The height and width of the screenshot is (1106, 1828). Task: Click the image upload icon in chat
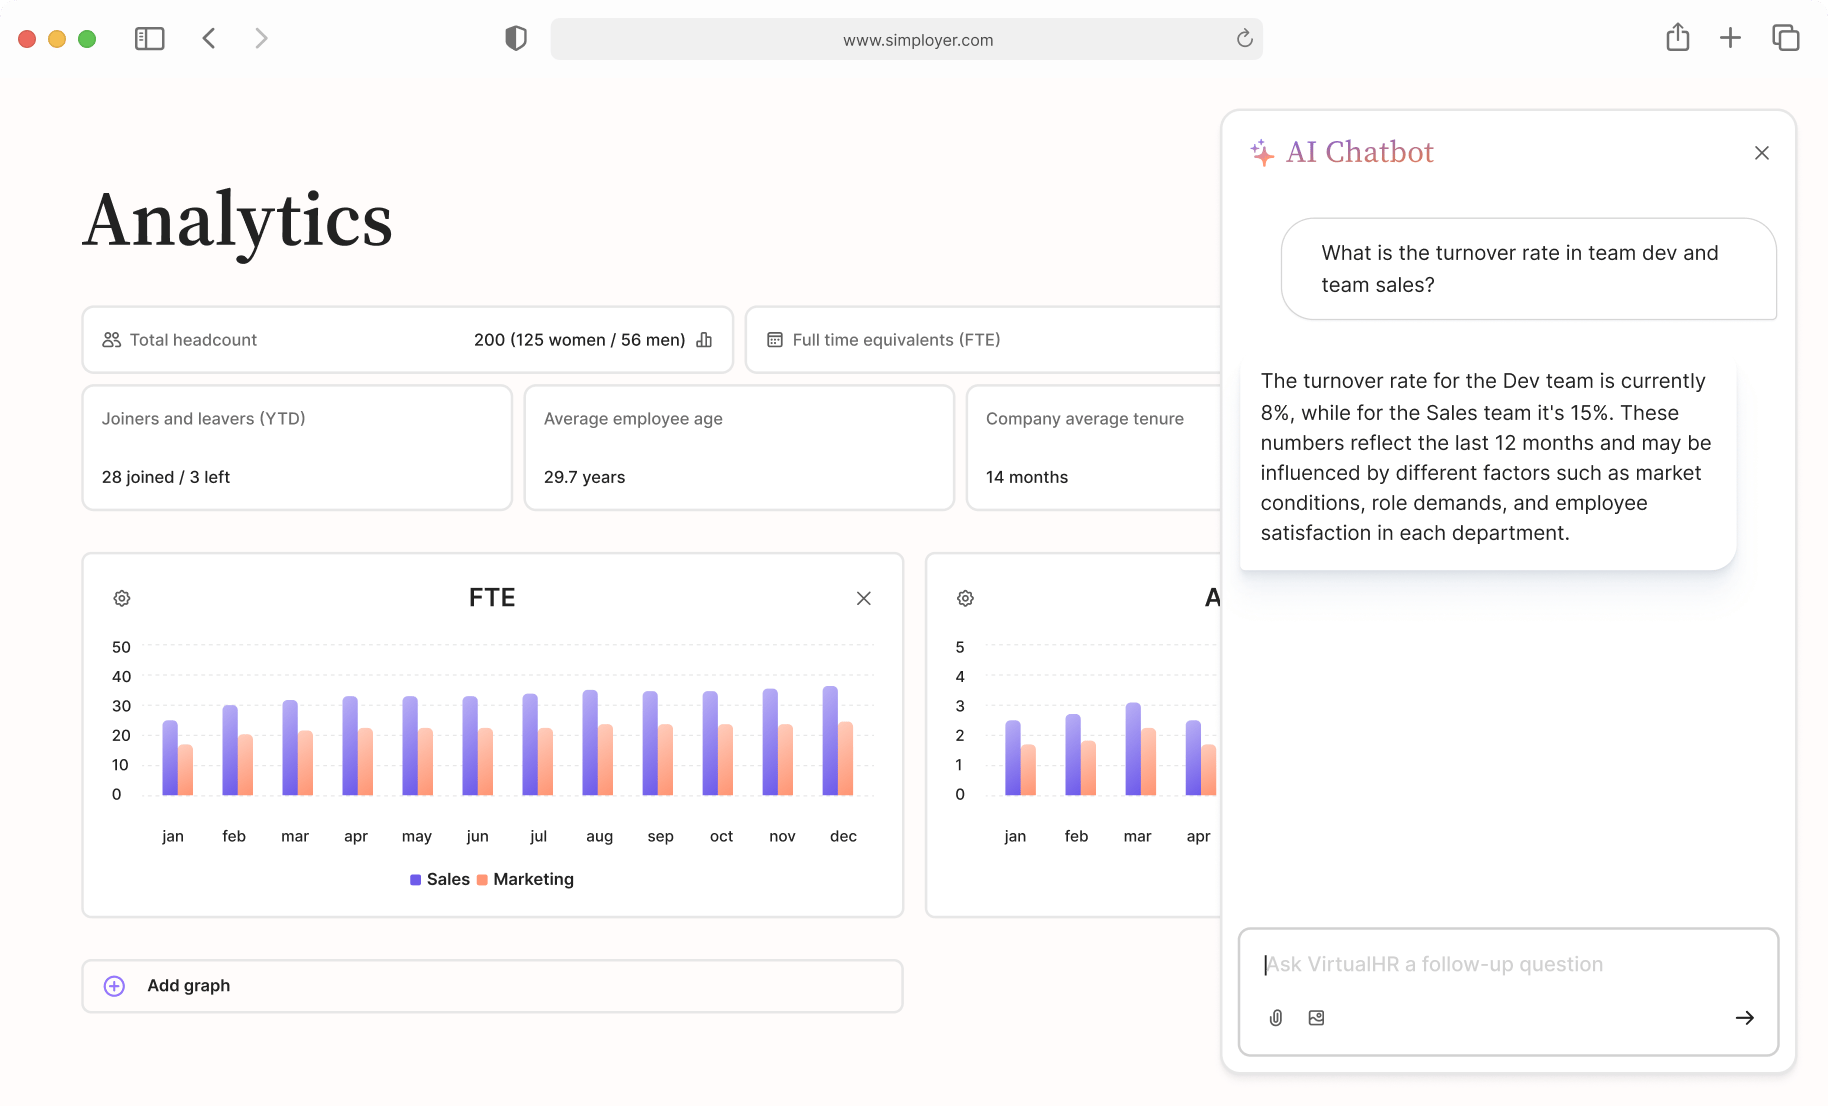(1316, 1018)
